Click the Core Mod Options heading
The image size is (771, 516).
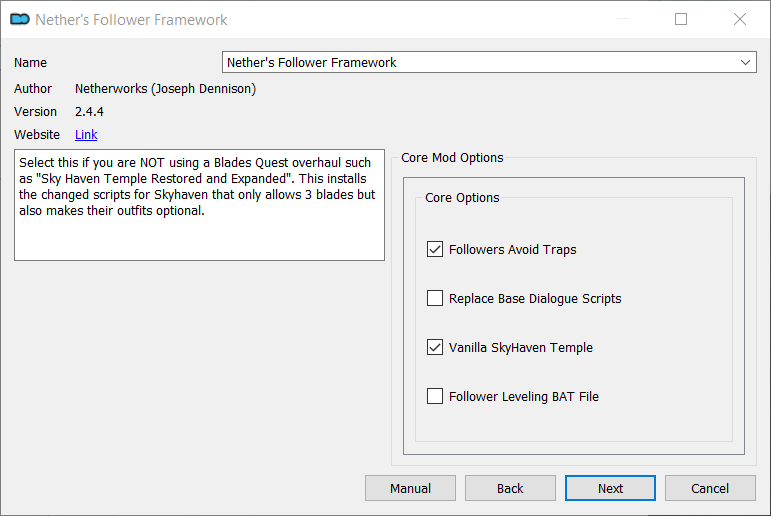(x=452, y=158)
